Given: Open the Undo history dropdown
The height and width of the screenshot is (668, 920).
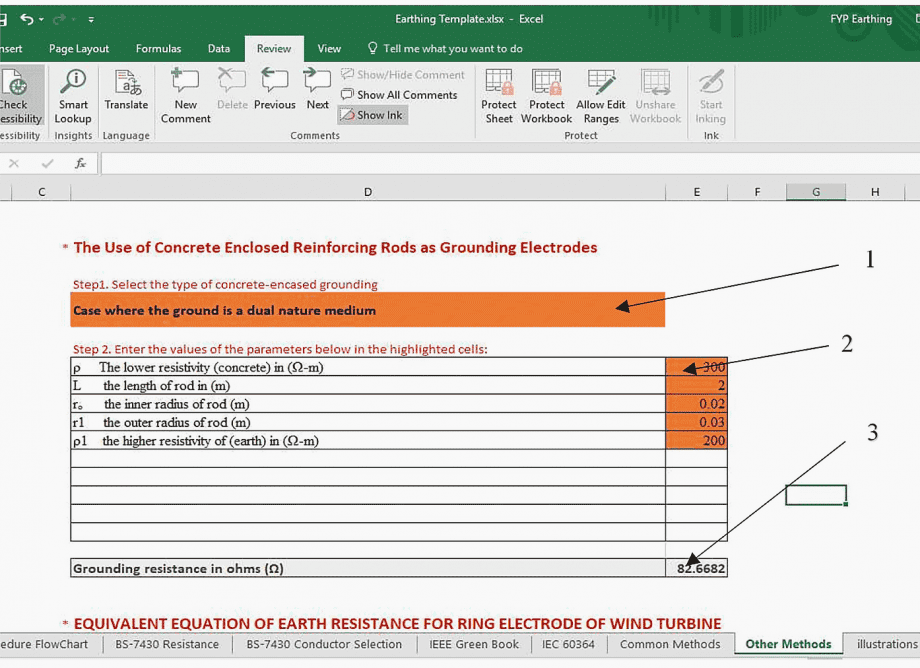Looking at the screenshot, I should pyautogui.click(x=41, y=19).
